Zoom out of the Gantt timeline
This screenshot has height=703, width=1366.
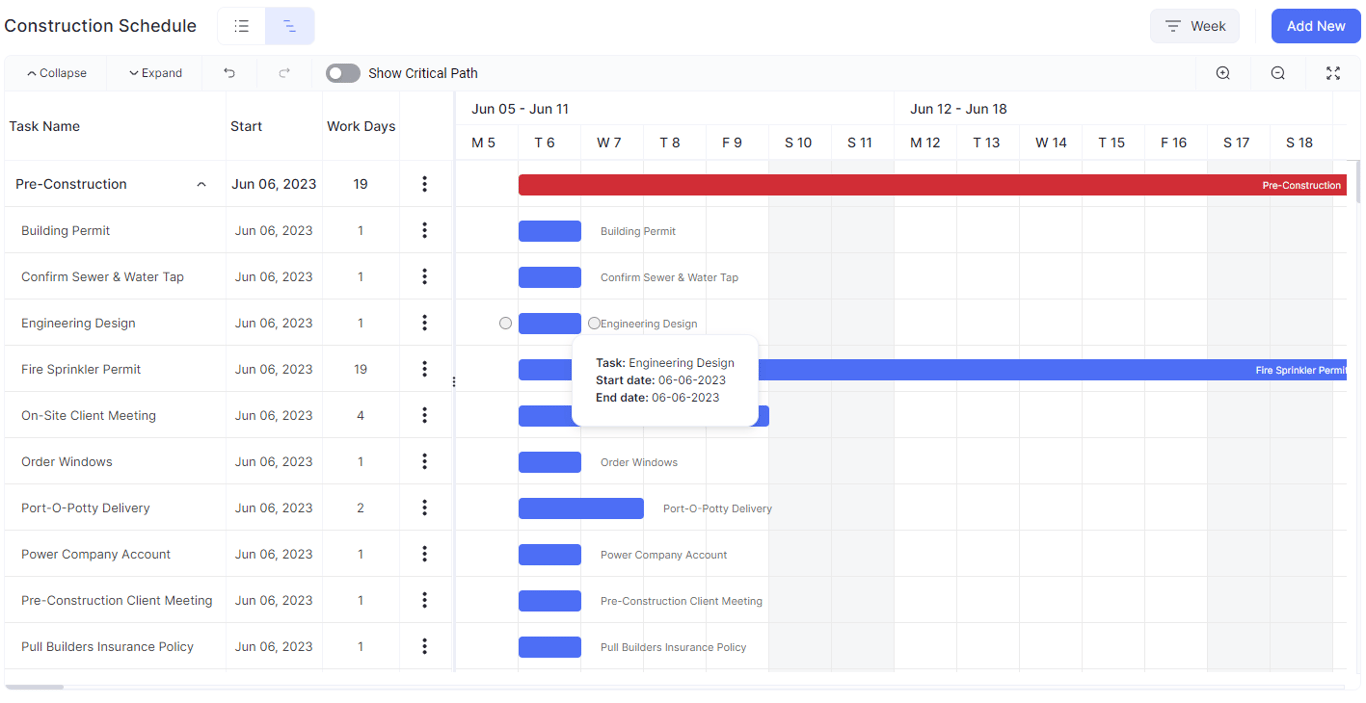coord(1278,73)
